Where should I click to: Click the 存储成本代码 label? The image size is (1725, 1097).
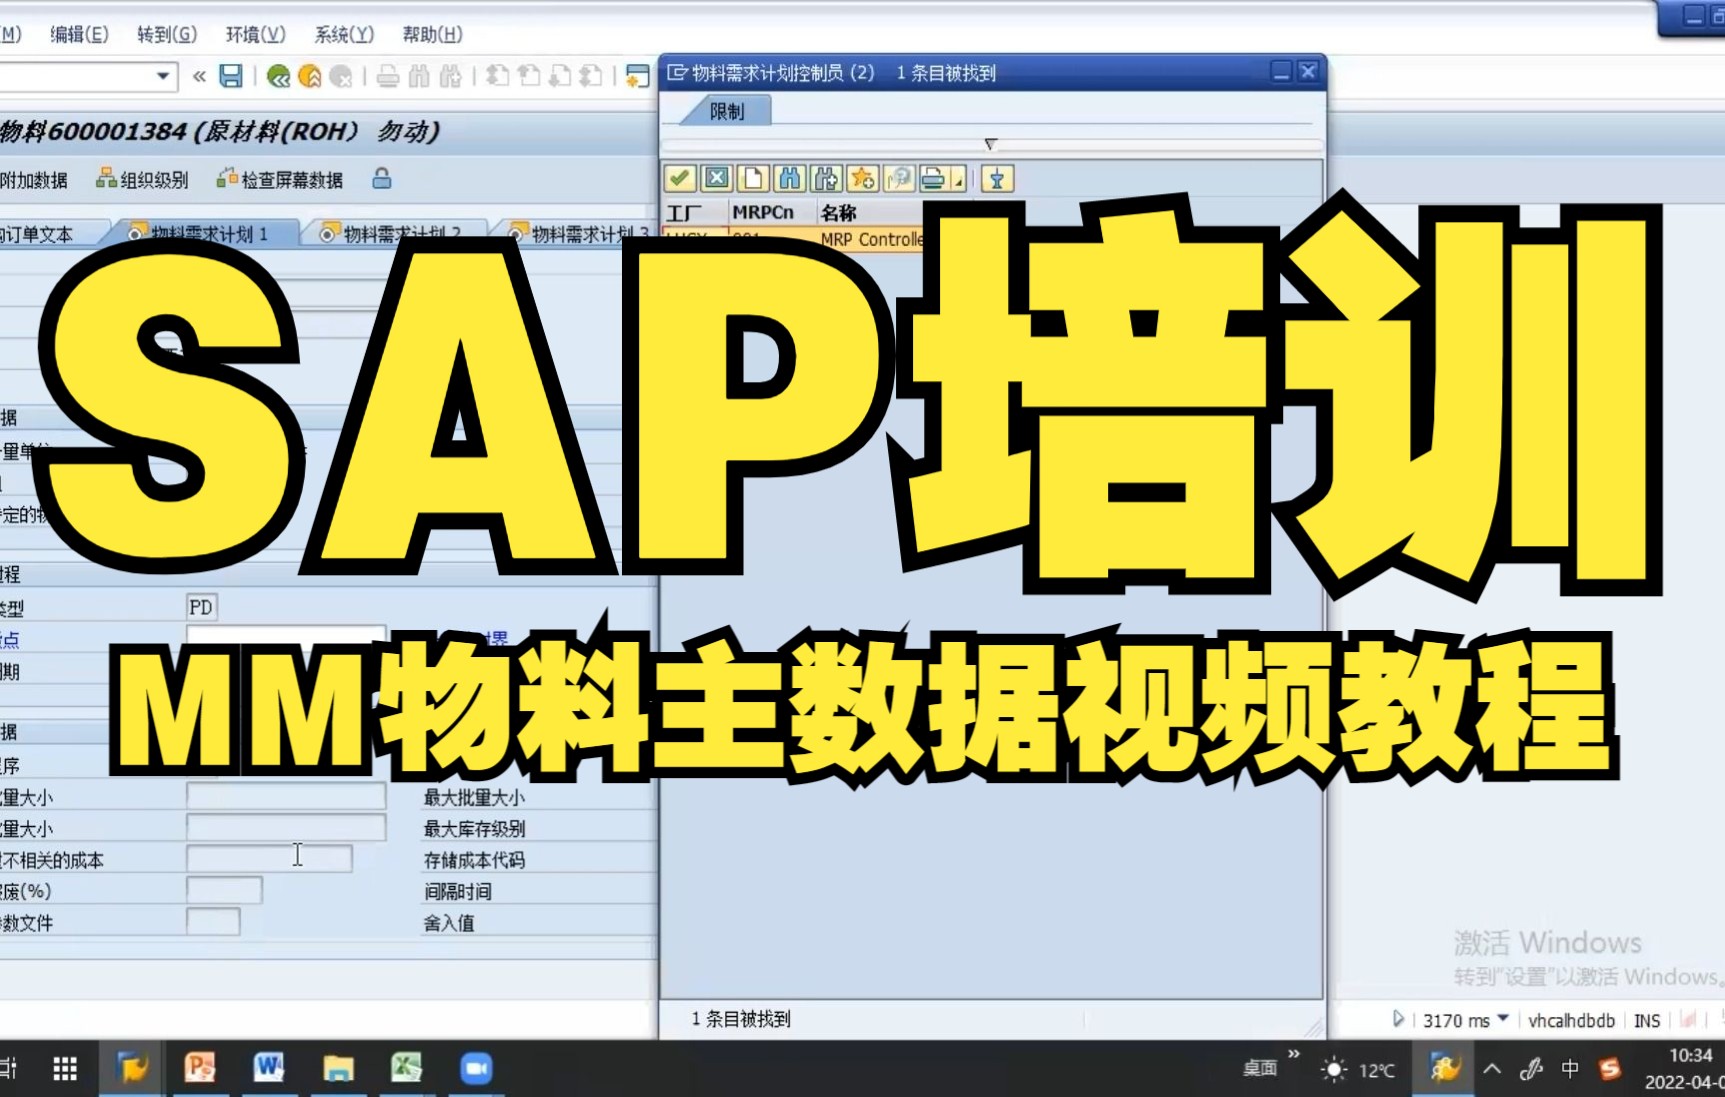pyautogui.click(x=474, y=860)
